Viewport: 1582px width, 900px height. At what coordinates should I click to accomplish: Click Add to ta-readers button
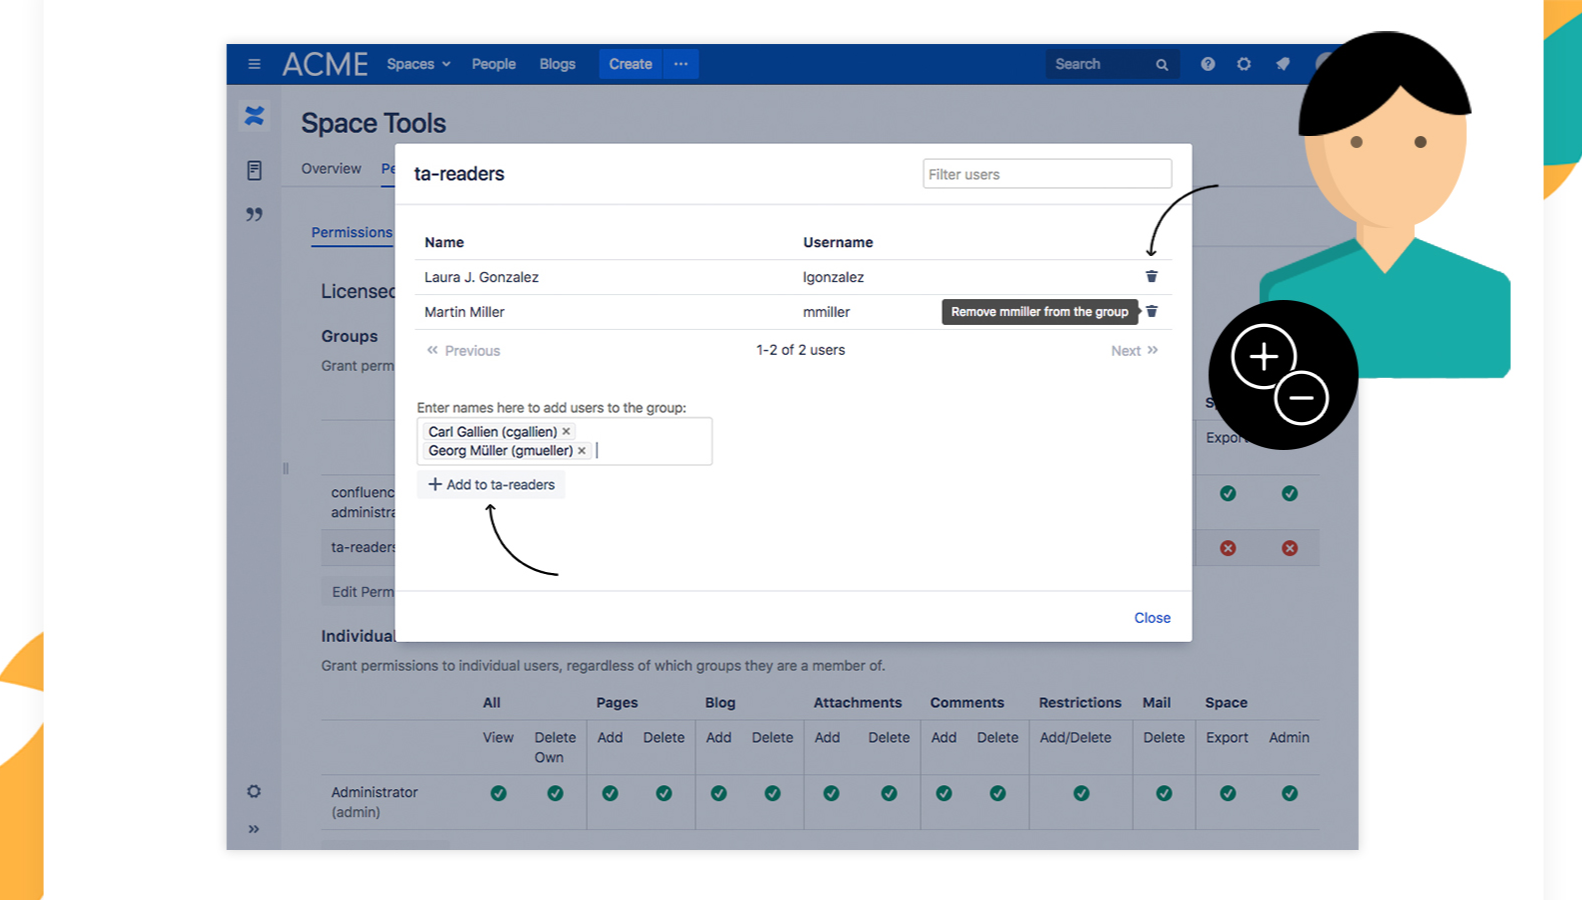491,485
